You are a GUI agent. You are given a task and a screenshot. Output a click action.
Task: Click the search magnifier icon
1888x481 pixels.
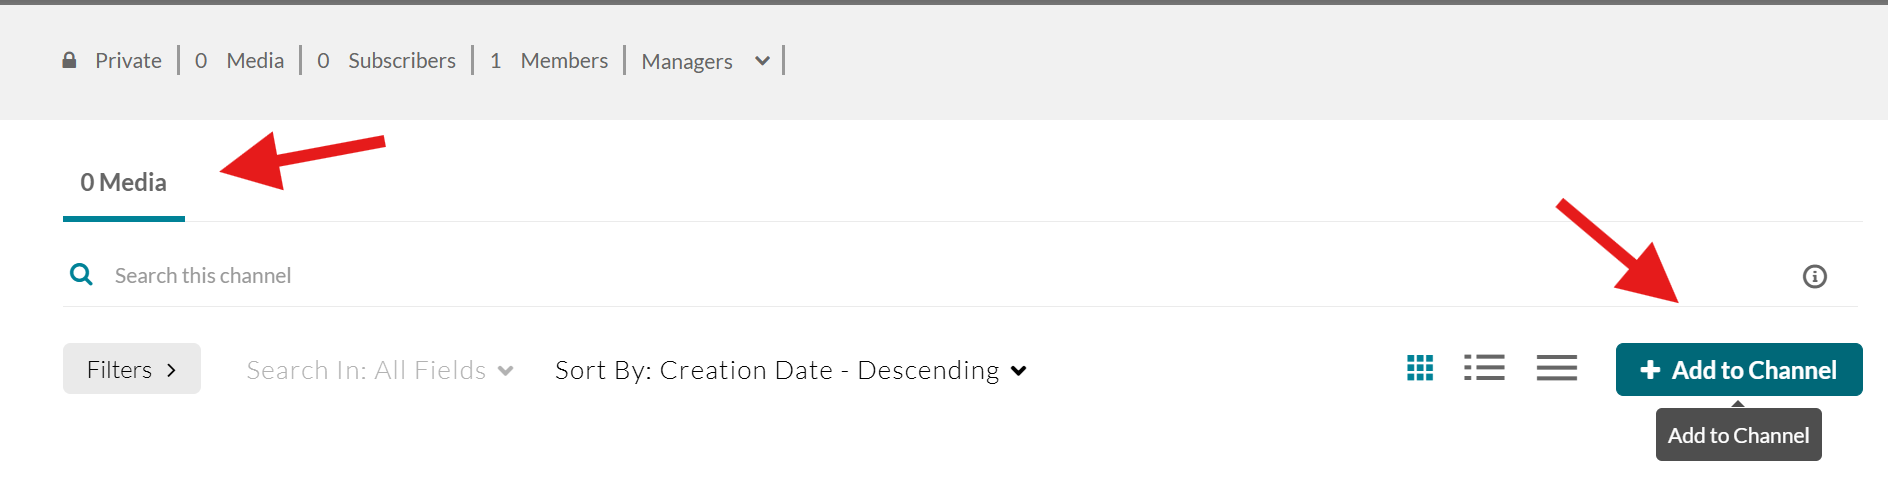81,274
